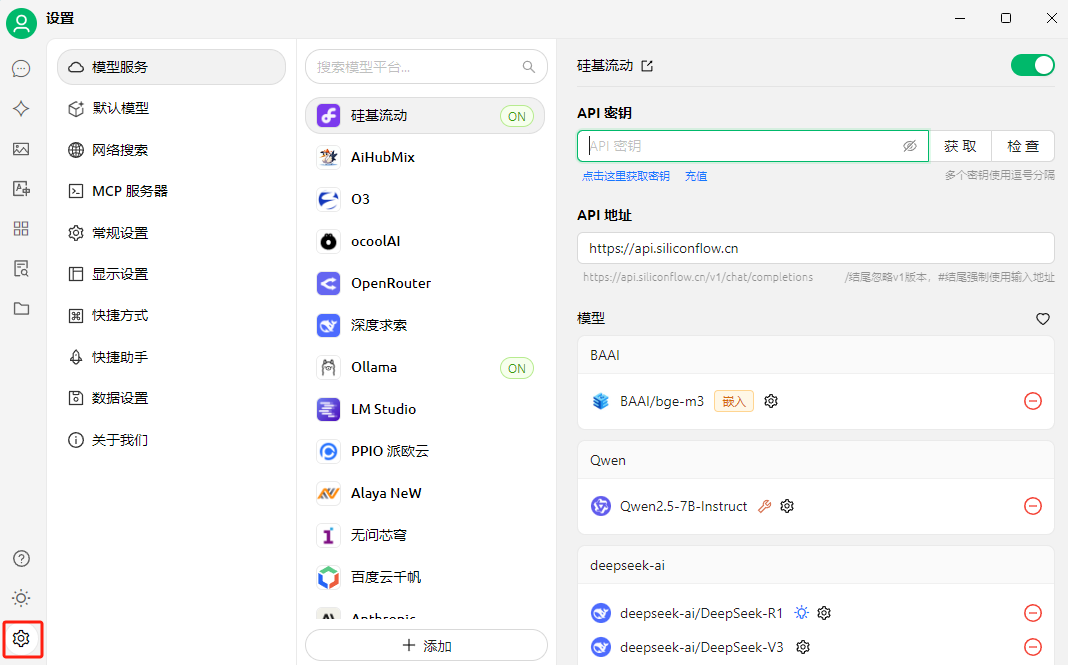Image resolution: width=1068 pixels, height=665 pixels.
Task: Click the settings gear next to BAAI/bge-m3
Action: (x=771, y=401)
